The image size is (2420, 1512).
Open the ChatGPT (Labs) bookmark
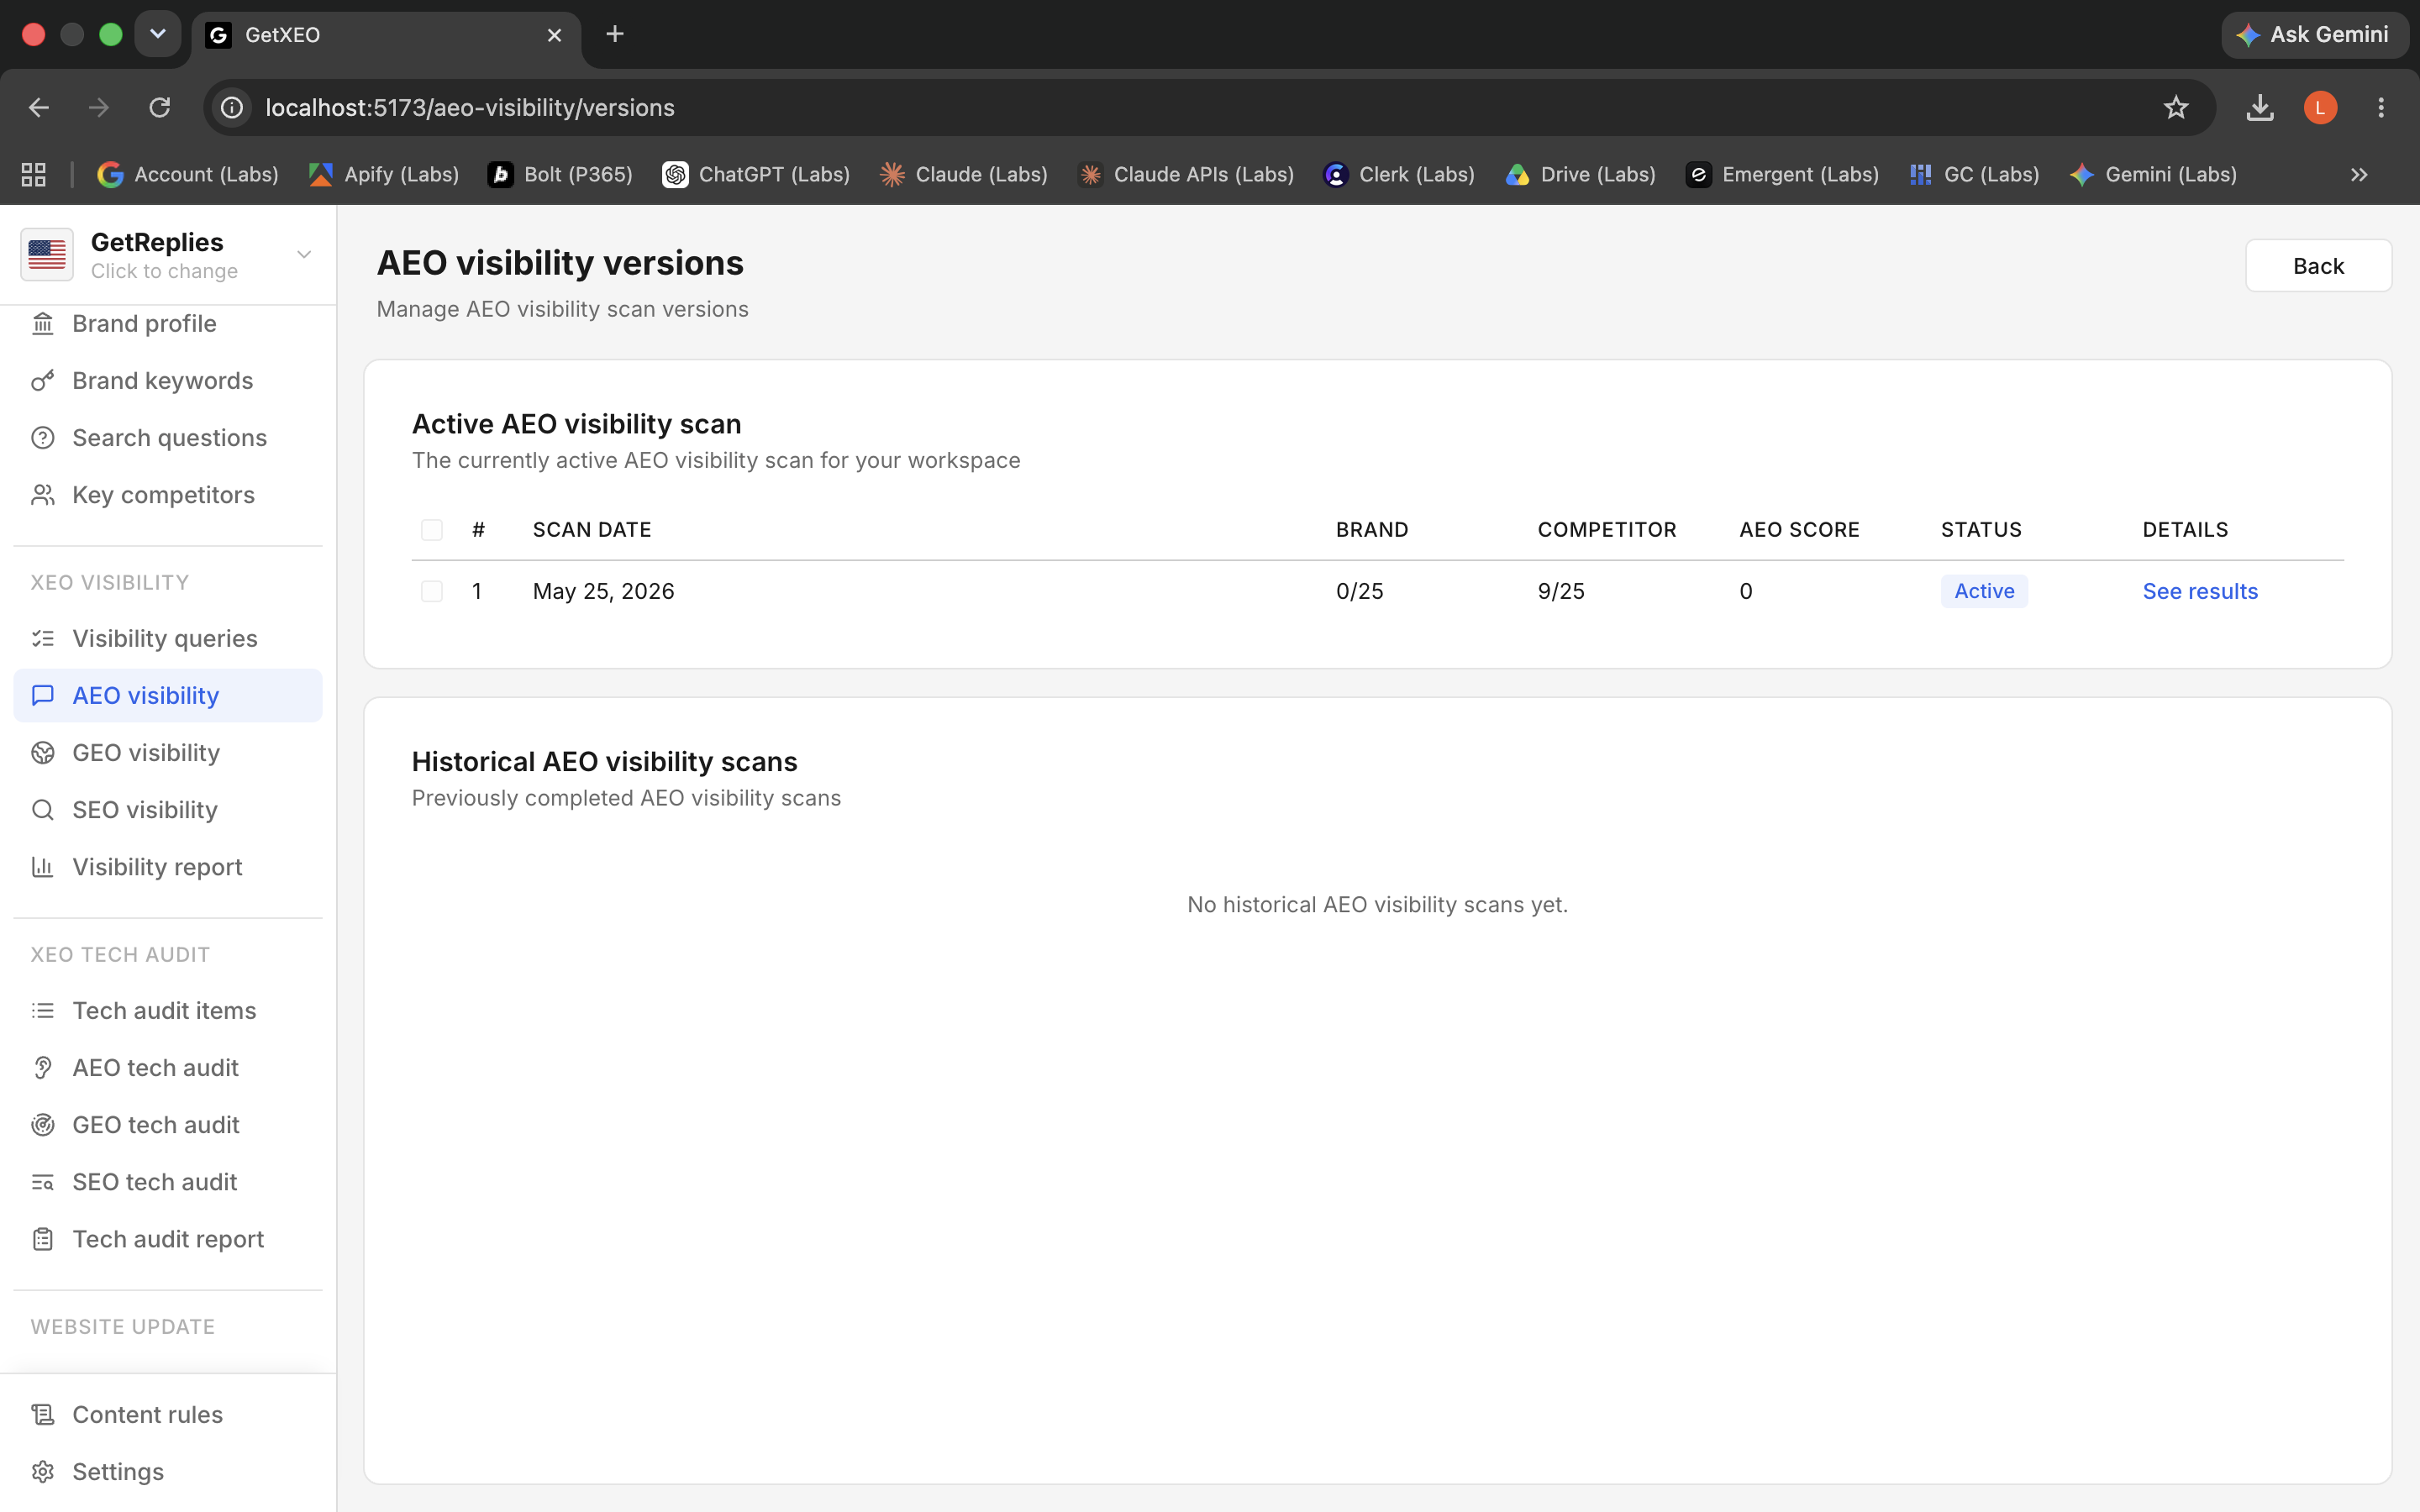click(756, 175)
